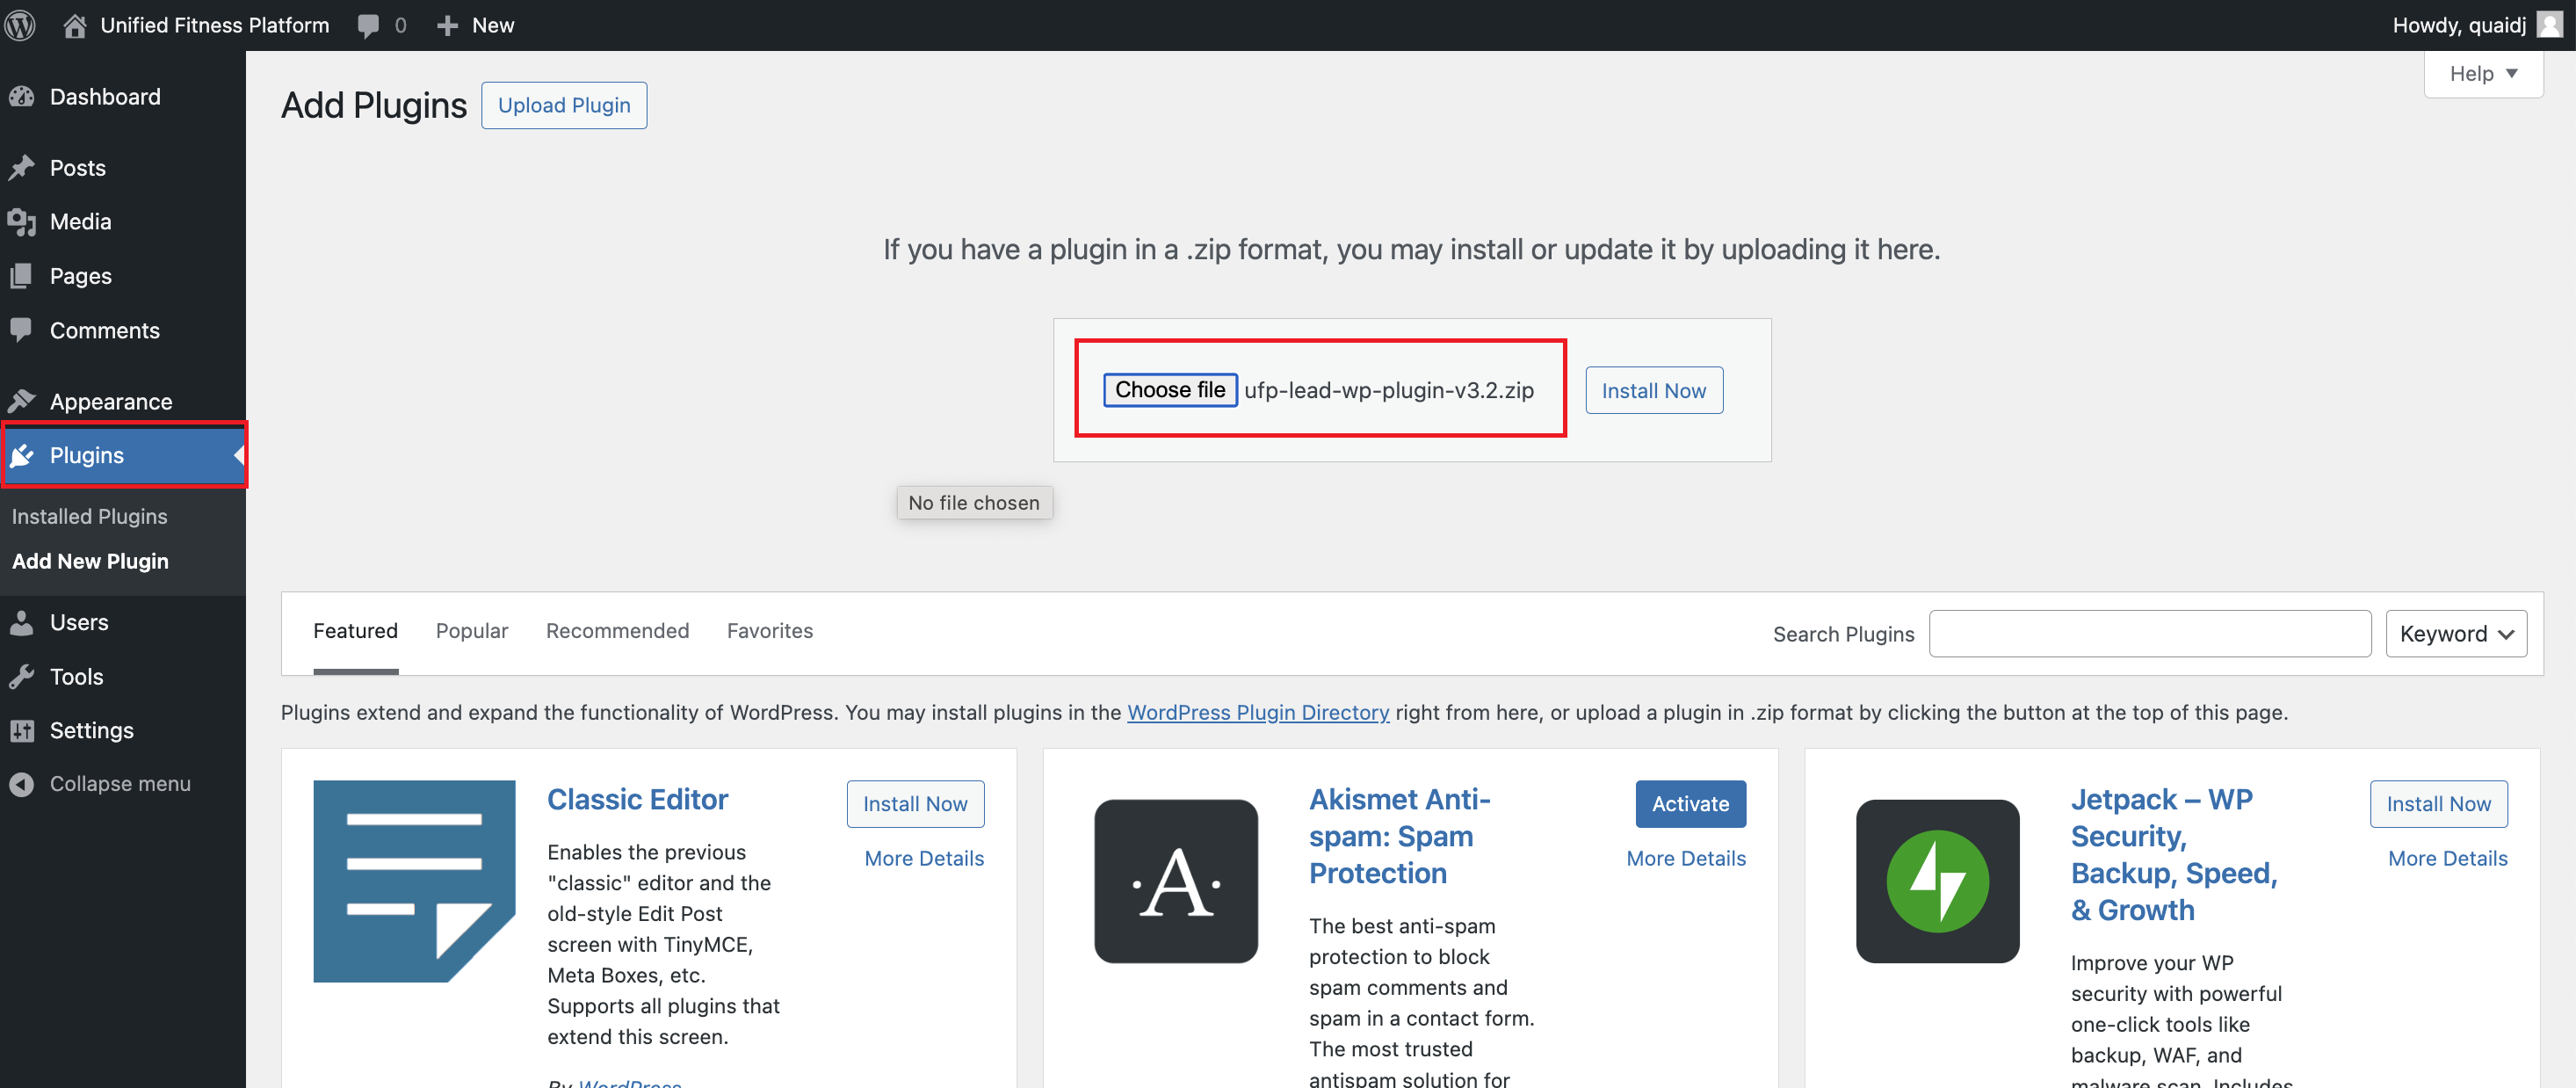Open the WordPress Plugin Directory link
Screen dimensions: 2576x1088
(x=1257, y=713)
